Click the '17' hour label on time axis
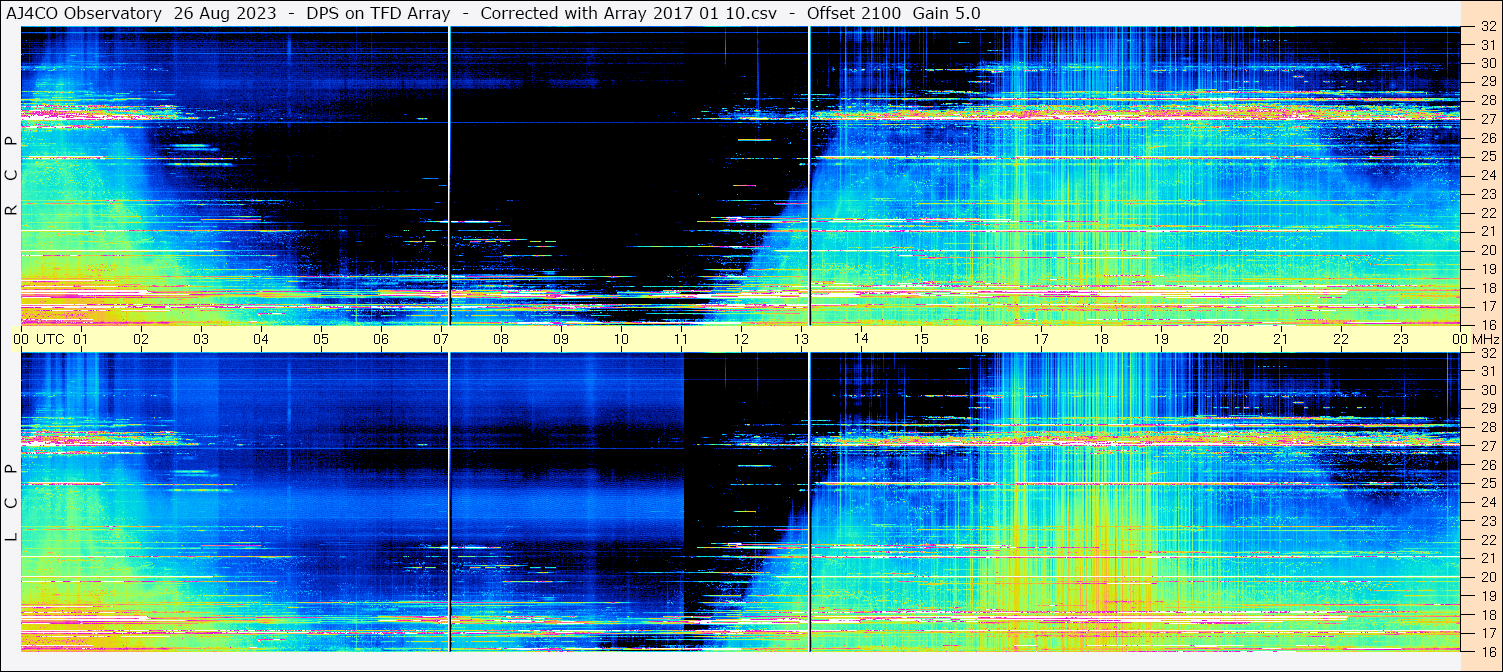Viewport: 1503px width, 672px height. coord(1041,339)
